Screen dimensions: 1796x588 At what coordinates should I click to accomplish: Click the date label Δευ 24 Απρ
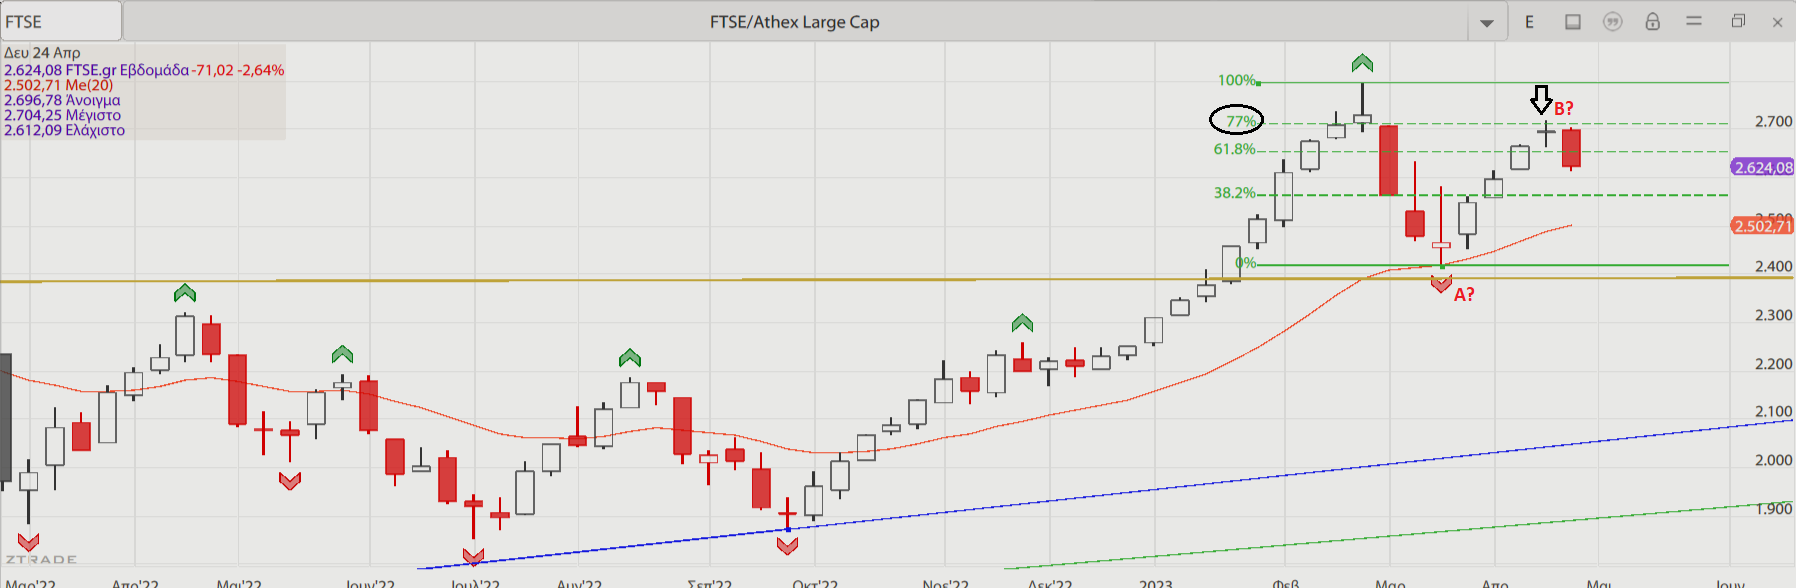[42, 53]
